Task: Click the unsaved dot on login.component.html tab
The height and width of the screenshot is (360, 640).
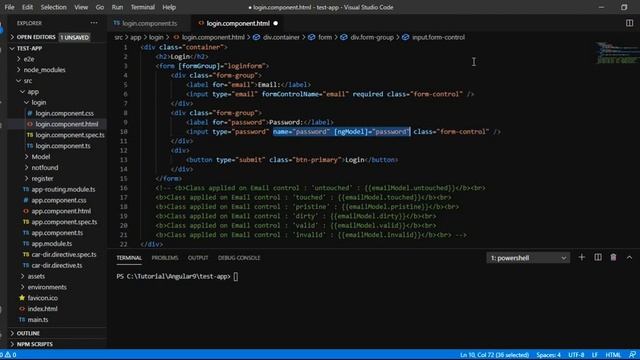Action: pos(276,23)
